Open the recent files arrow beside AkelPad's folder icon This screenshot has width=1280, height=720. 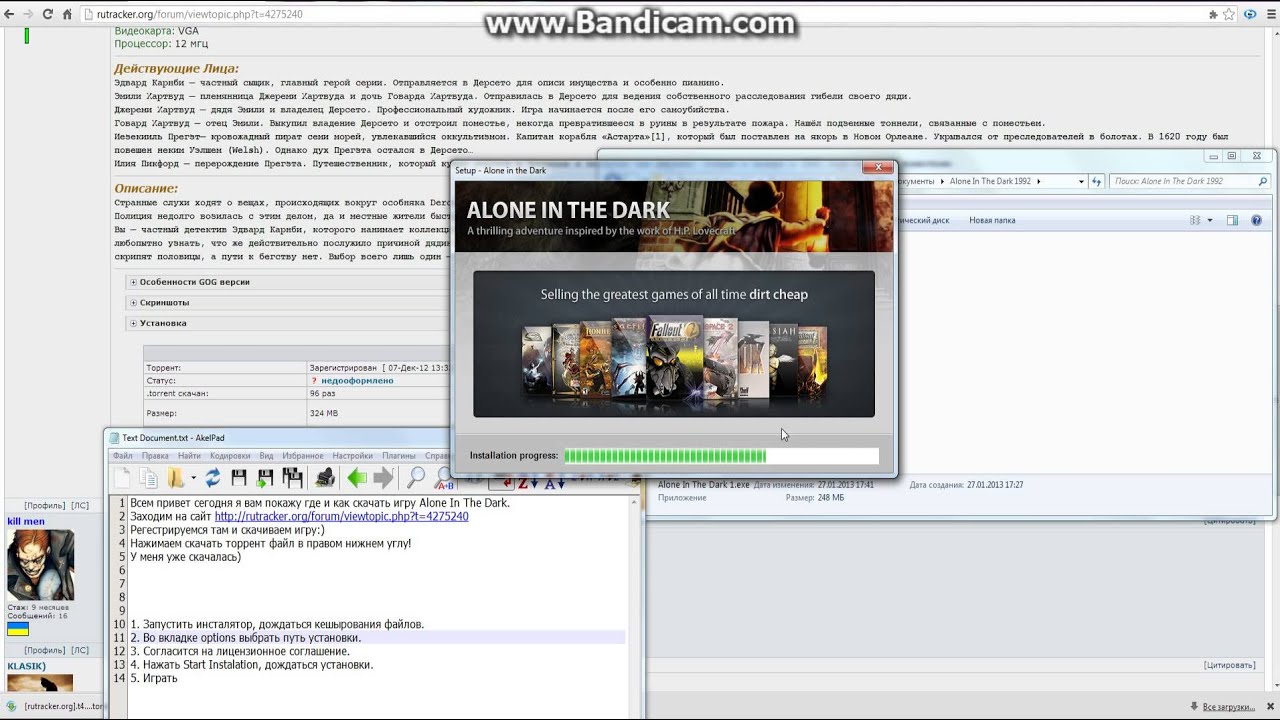[x=193, y=478]
